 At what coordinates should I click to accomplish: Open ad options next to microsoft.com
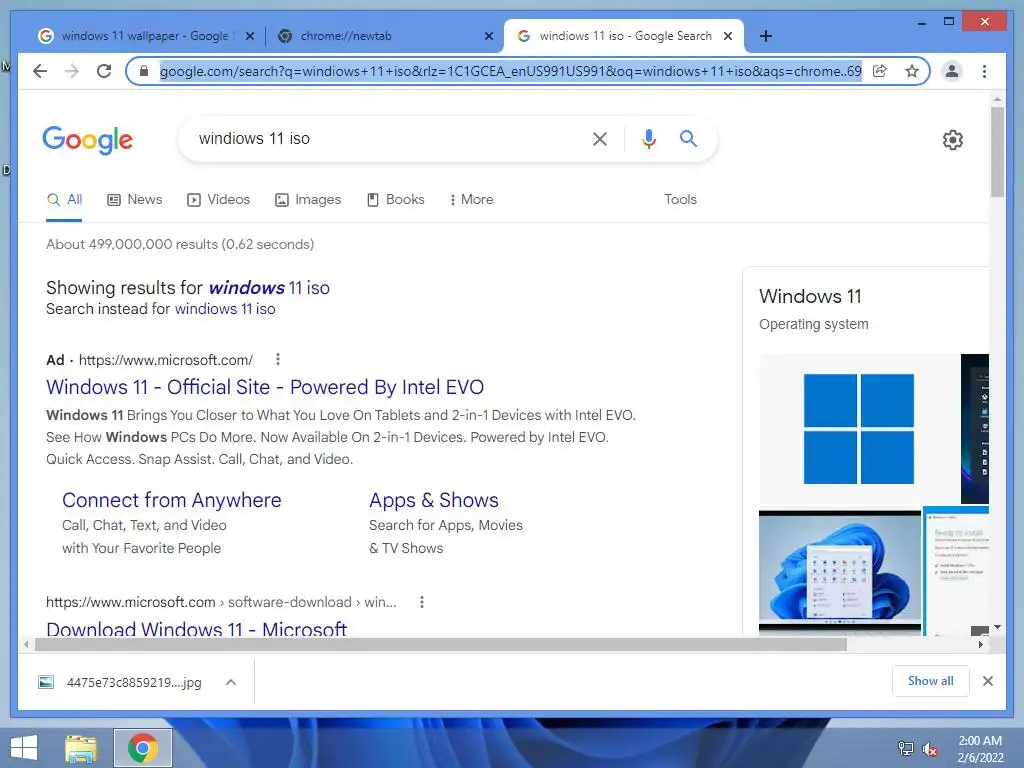coord(278,359)
